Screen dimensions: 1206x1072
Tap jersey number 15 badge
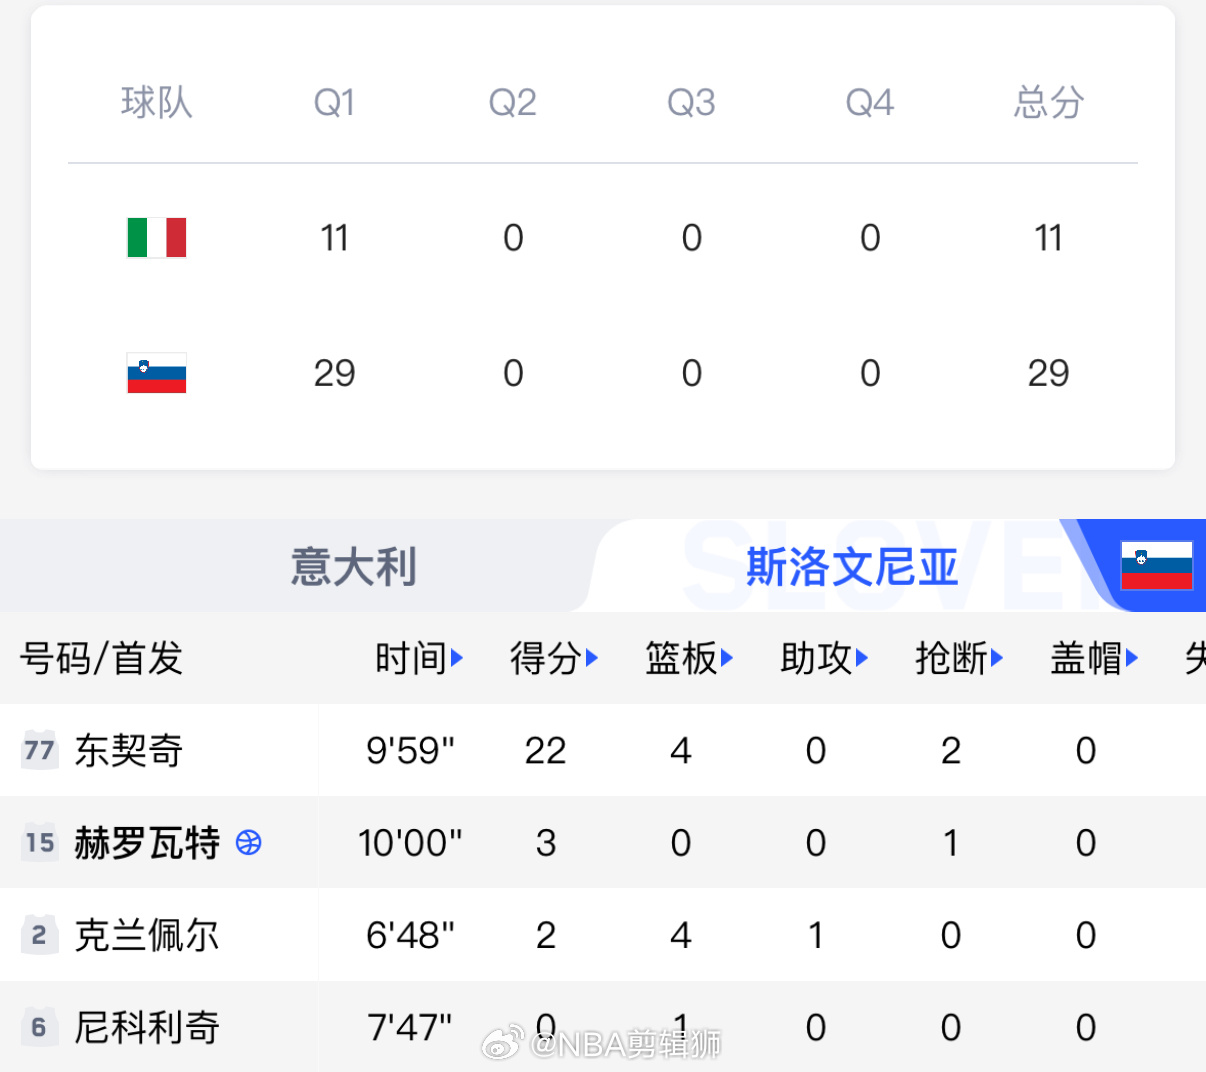point(39,843)
